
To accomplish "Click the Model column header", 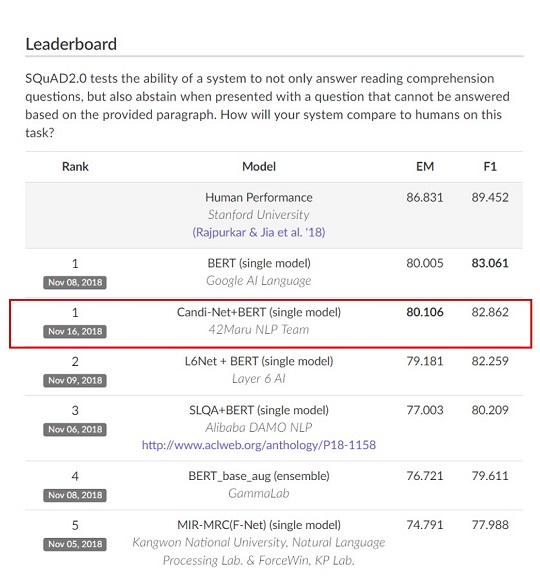I will [259, 167].
